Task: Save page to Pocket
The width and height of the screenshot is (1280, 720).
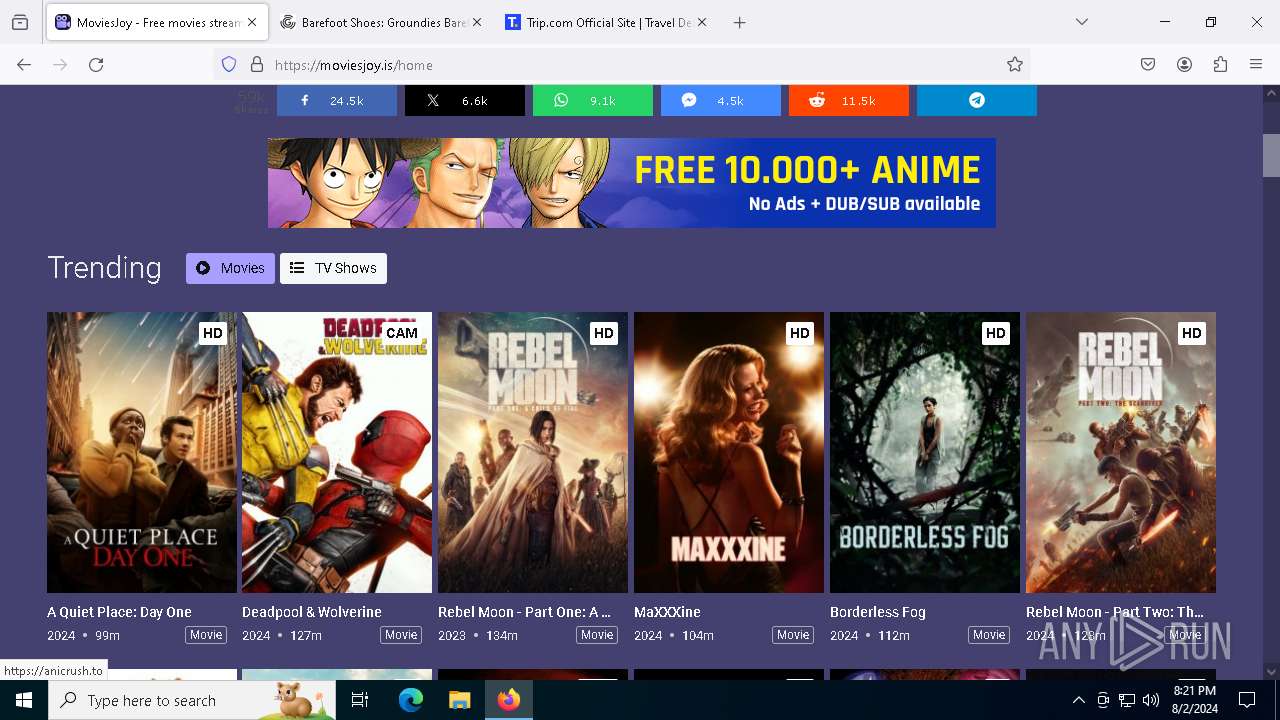Action: (x=1148, y=65)
